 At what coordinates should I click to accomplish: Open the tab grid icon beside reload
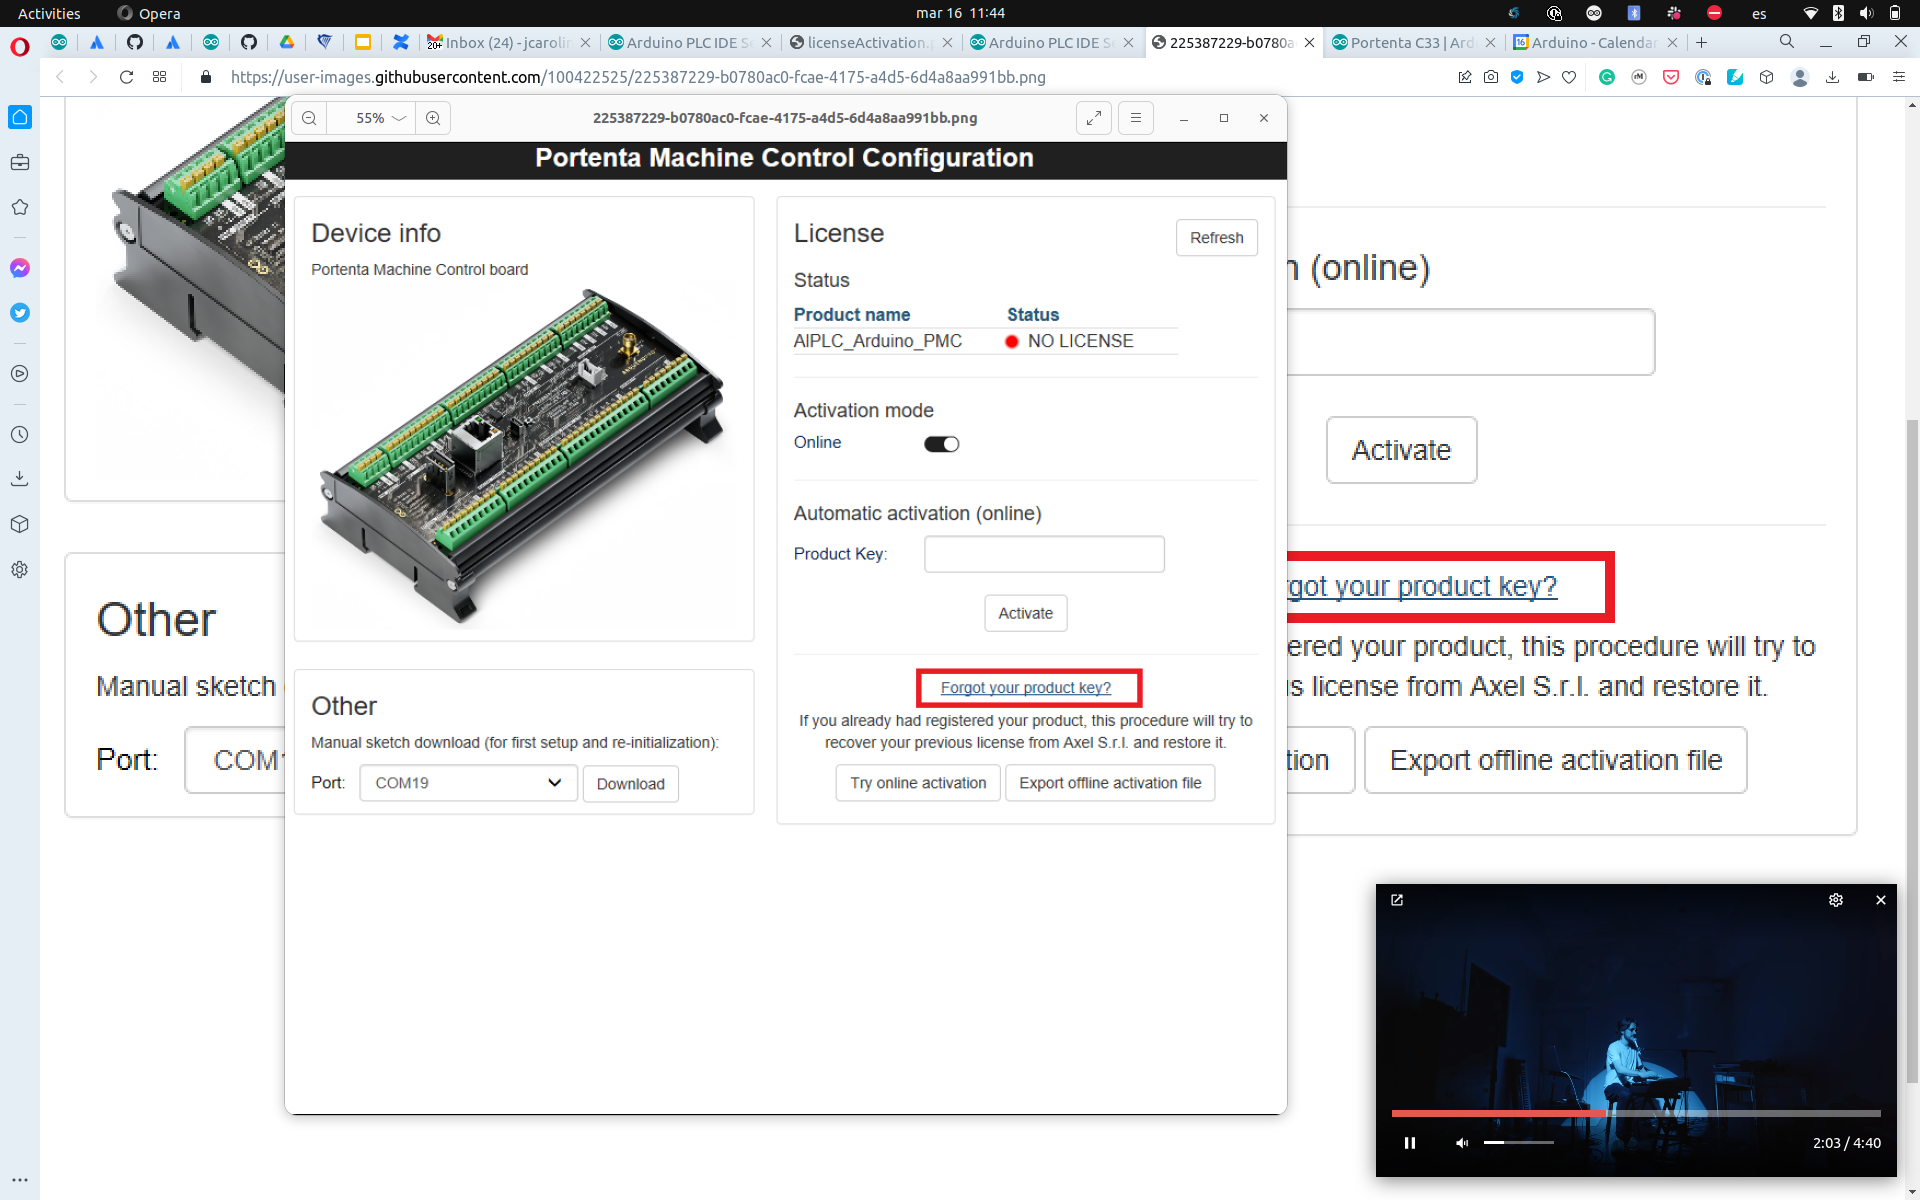pos(159,77)
